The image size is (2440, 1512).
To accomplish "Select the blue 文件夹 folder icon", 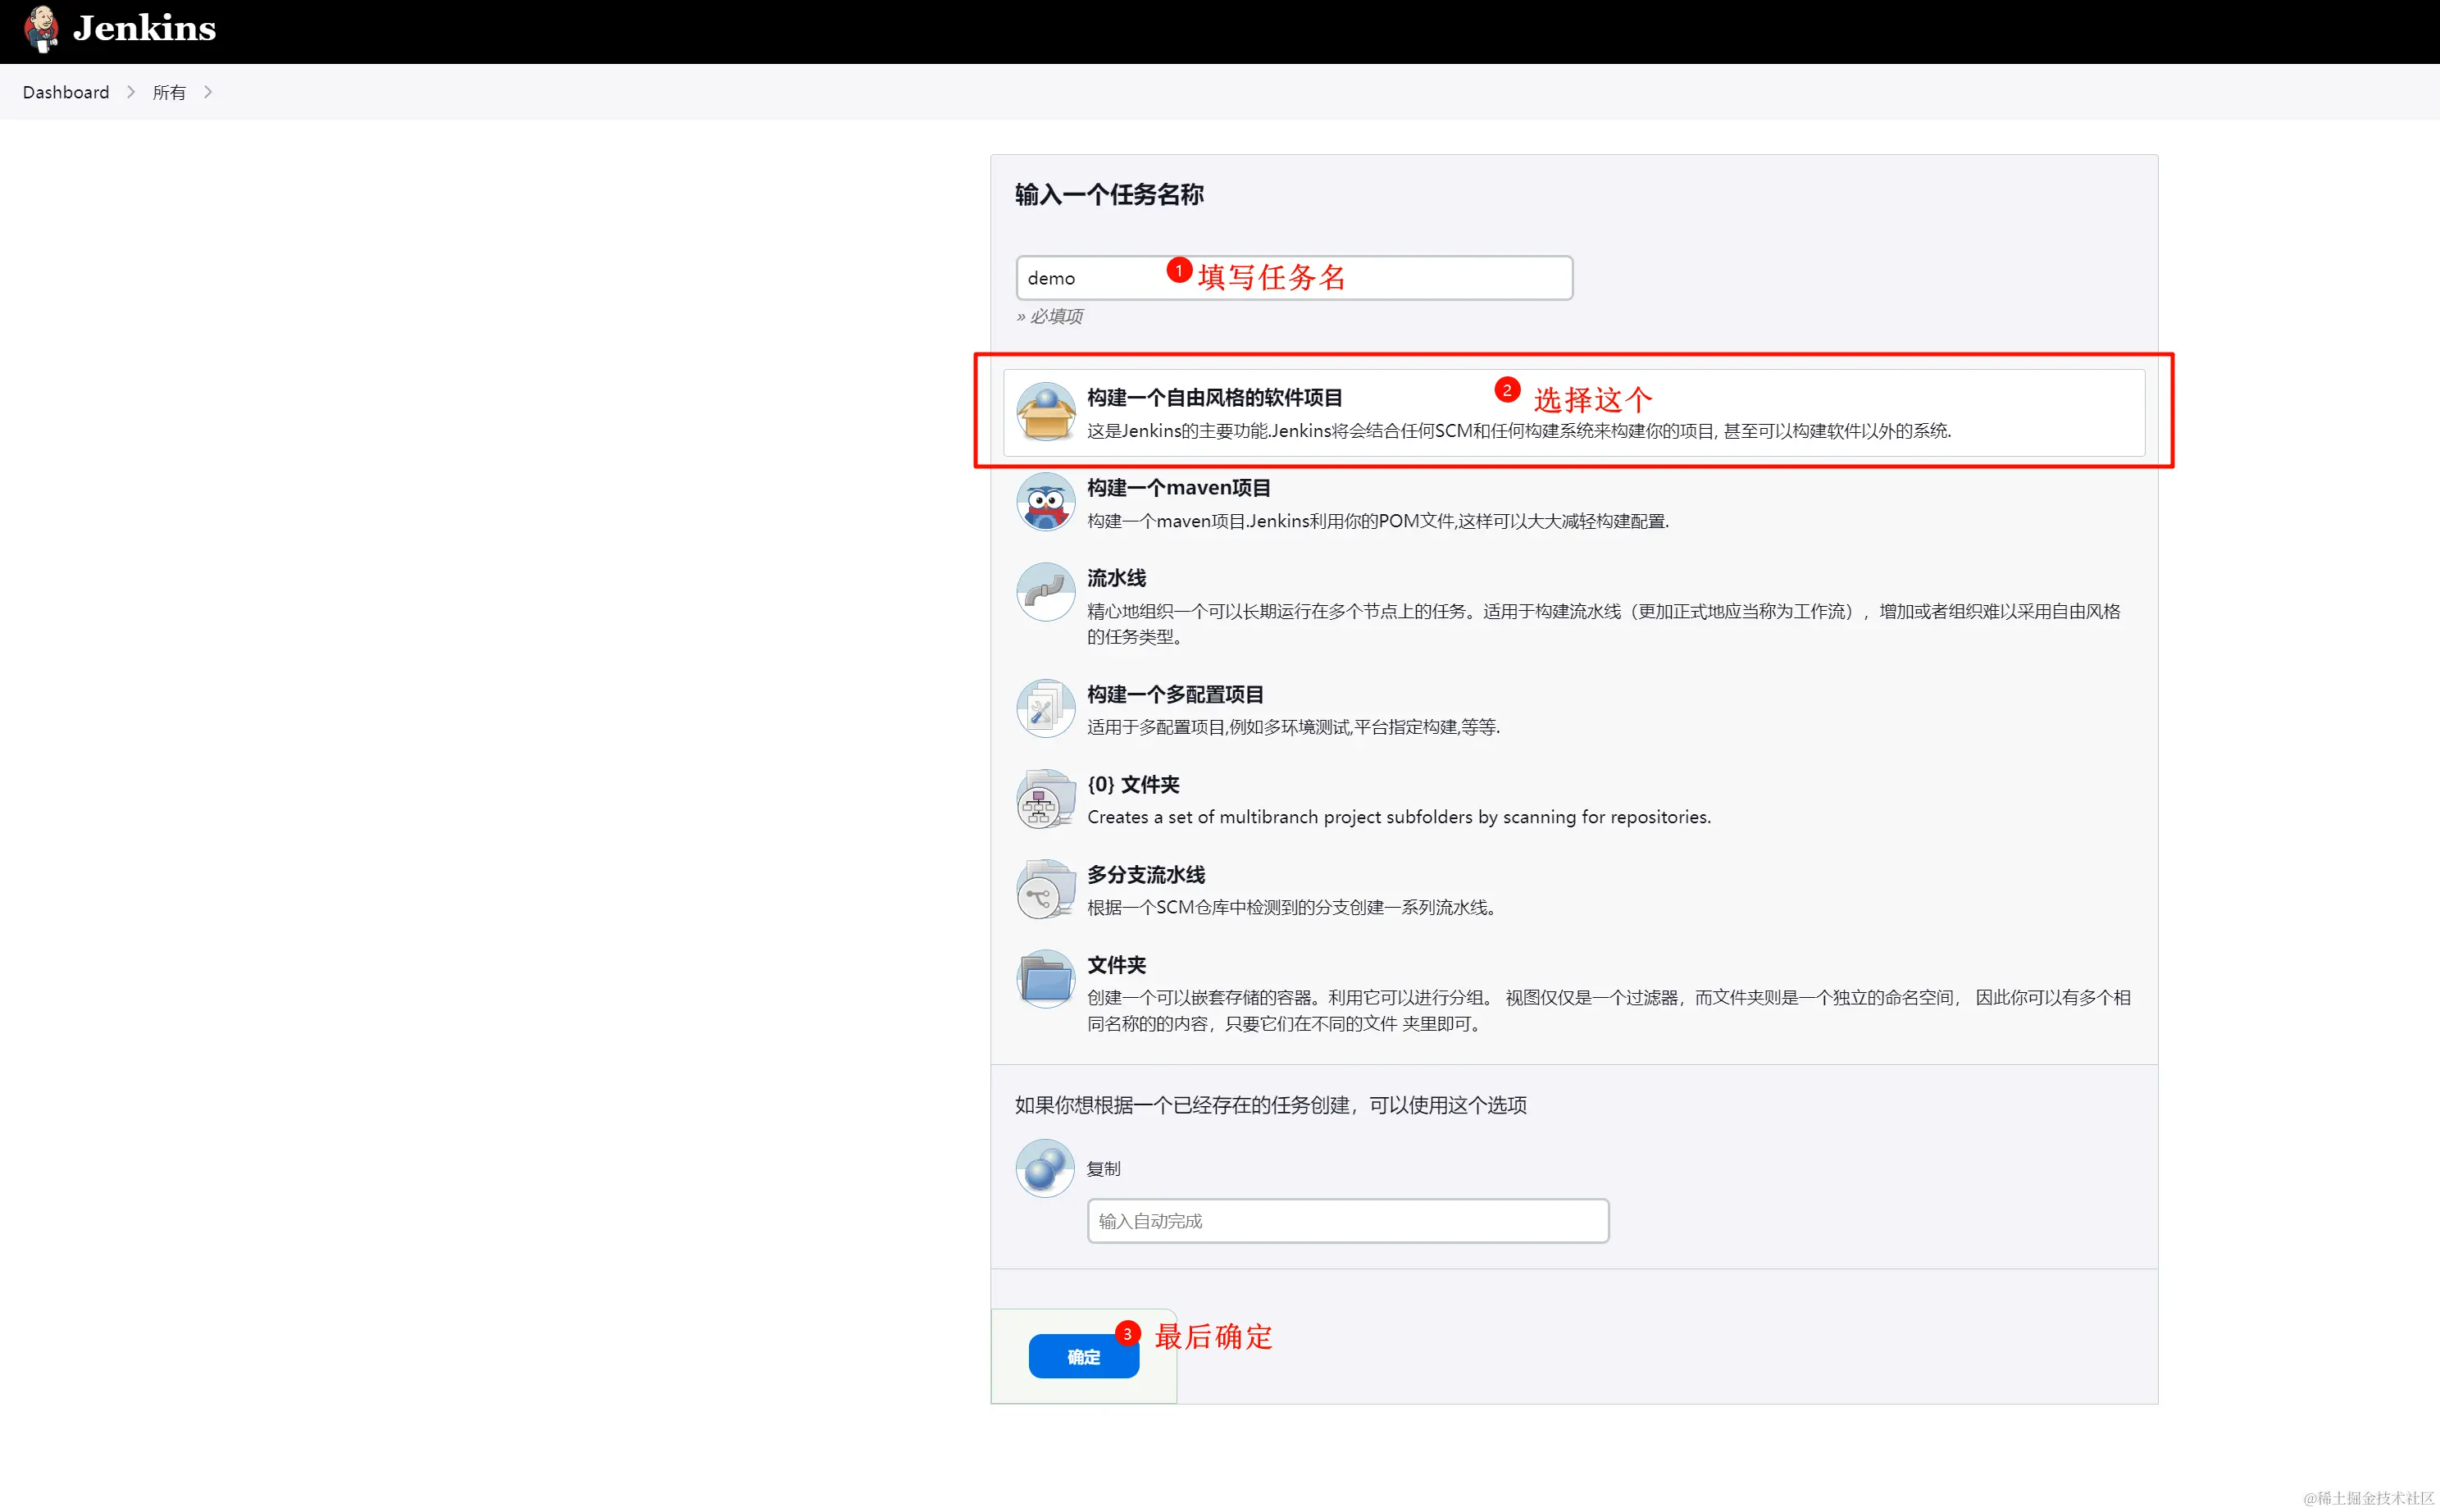I will coord(1045,978).
